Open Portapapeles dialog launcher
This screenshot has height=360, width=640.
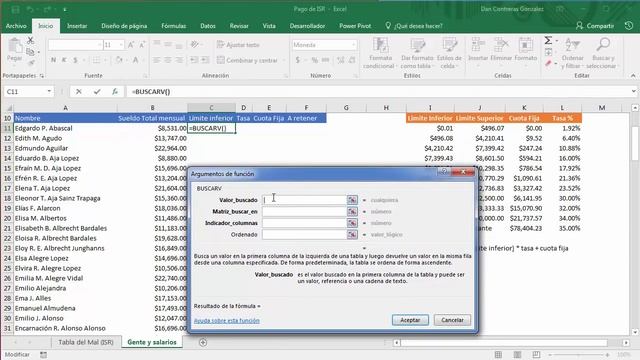click(x=42, y=76)
